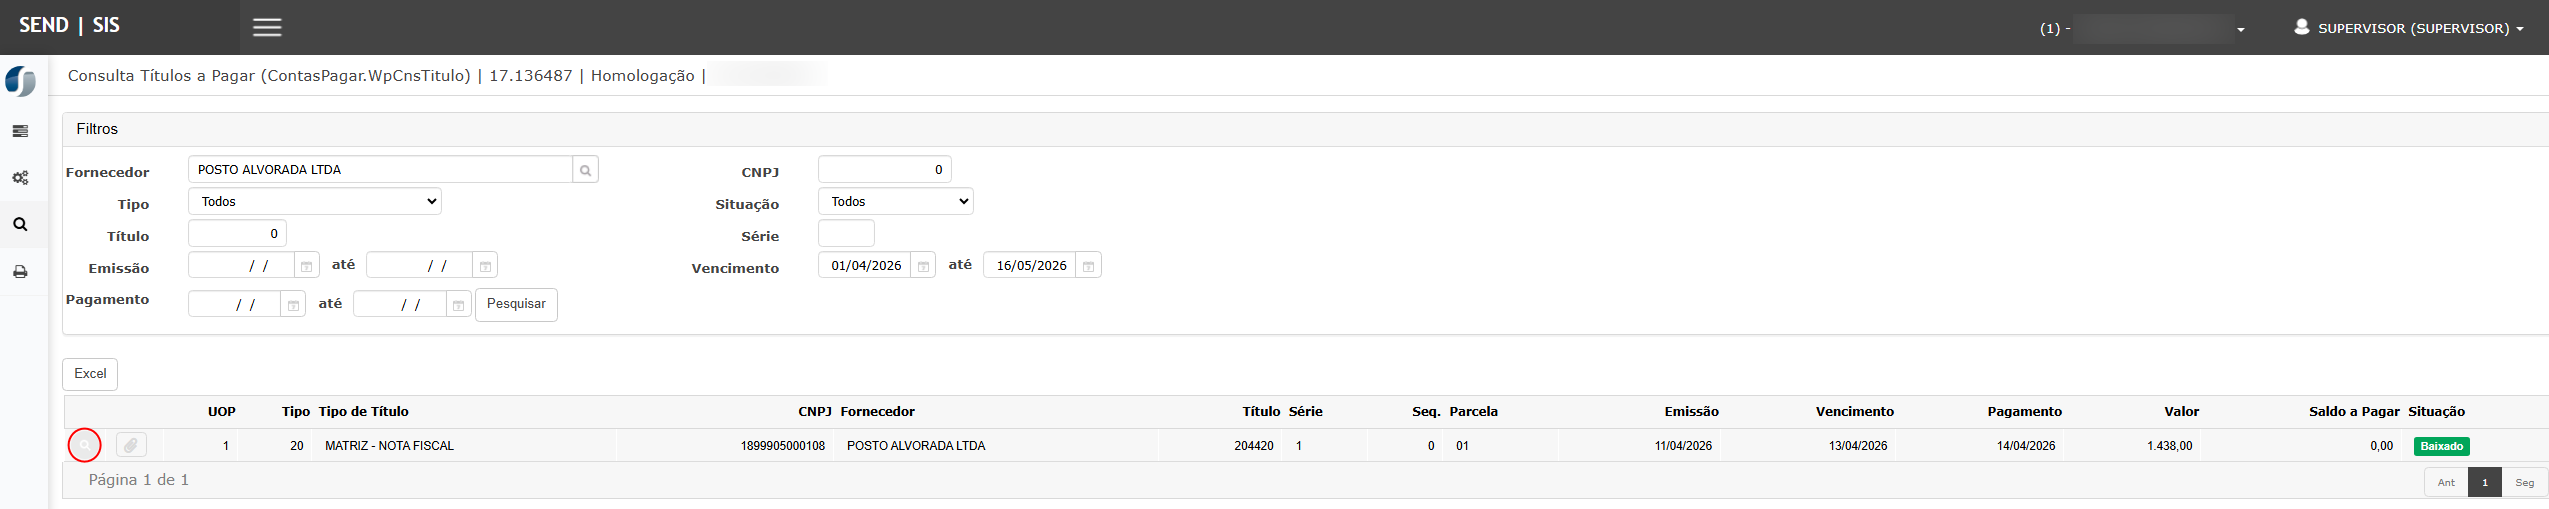Screen dimensions: 2549x509
Task: Click the Pesquisar button
Action: 516,304
